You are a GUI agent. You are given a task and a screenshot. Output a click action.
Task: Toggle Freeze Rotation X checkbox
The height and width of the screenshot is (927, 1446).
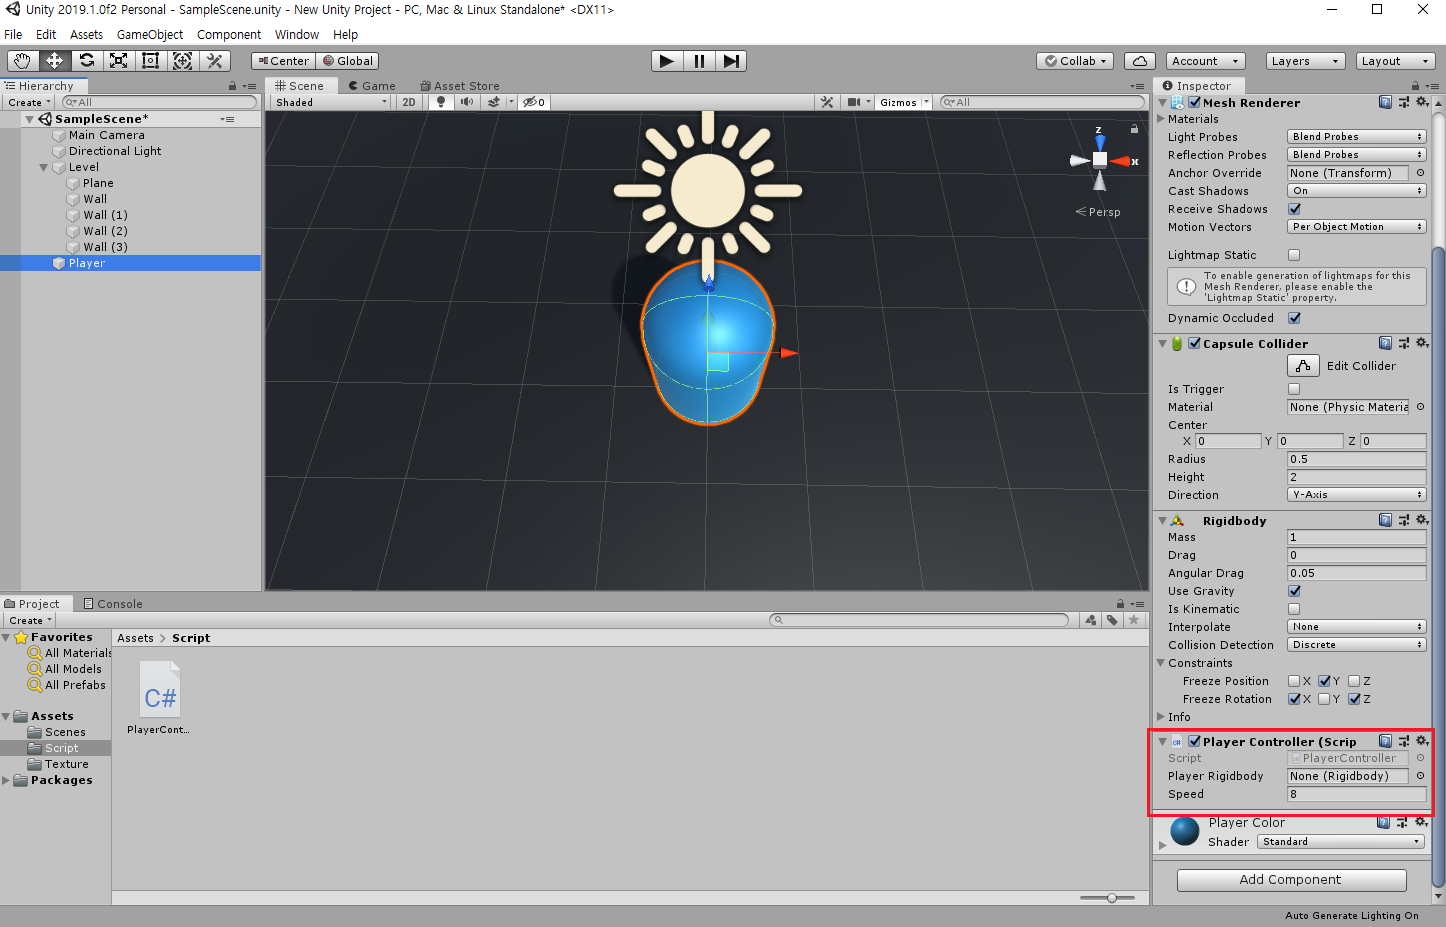(1294, 699)
